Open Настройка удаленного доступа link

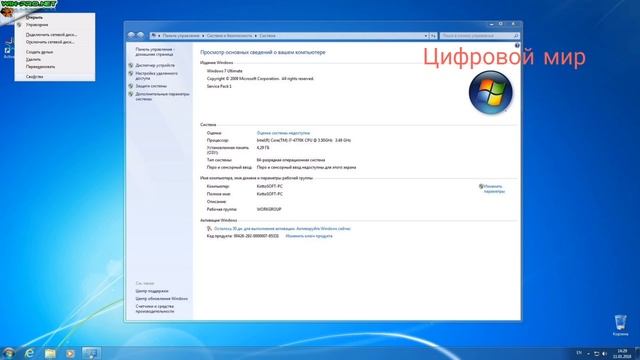point(156,76)
